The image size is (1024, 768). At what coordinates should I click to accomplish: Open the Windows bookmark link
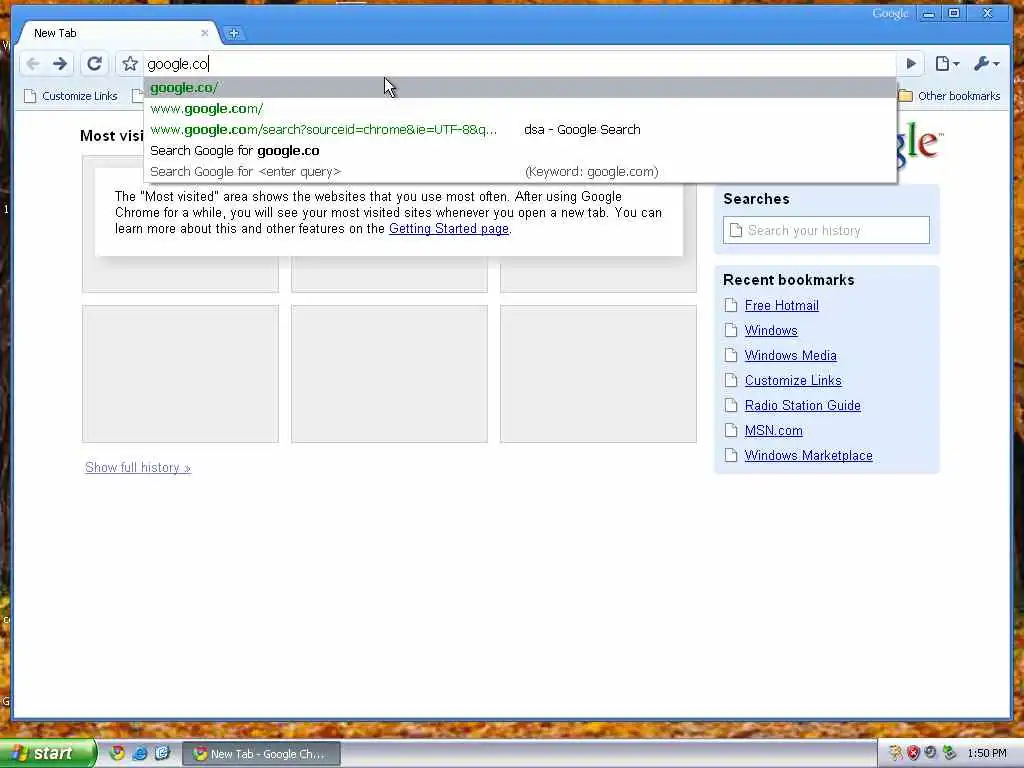[x=771, y=330]
